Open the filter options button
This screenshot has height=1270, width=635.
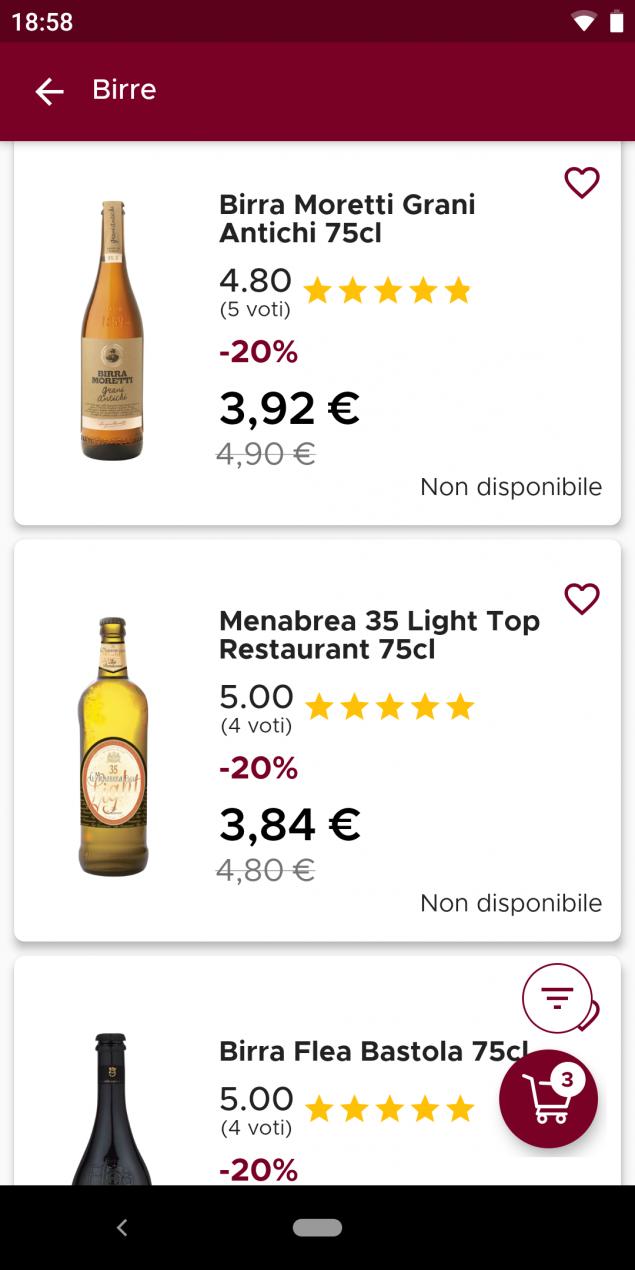click(x=557, y=997)
